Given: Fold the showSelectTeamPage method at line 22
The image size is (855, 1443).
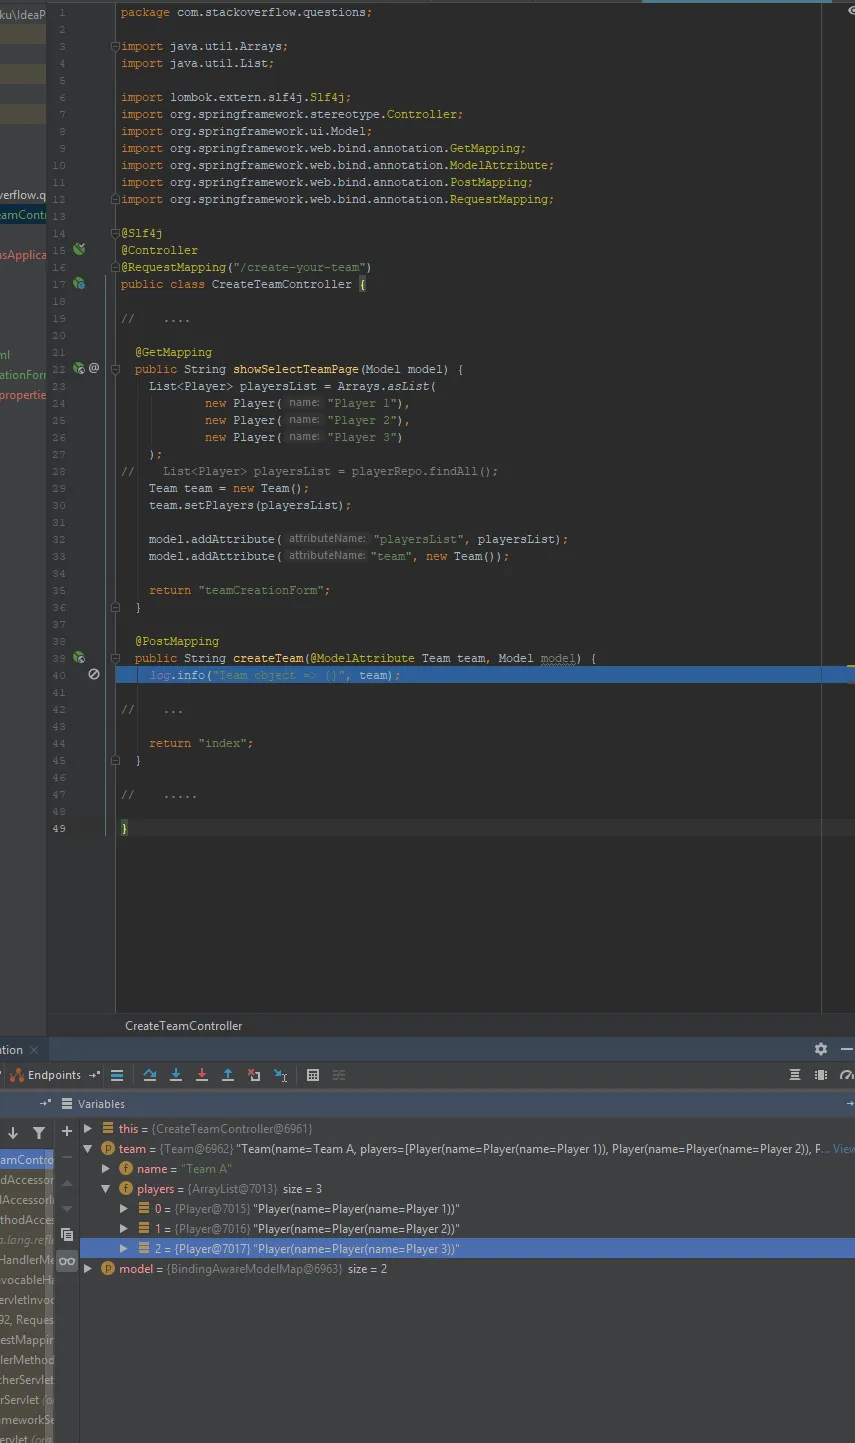Looking at the screenshot, I should 113,369.
